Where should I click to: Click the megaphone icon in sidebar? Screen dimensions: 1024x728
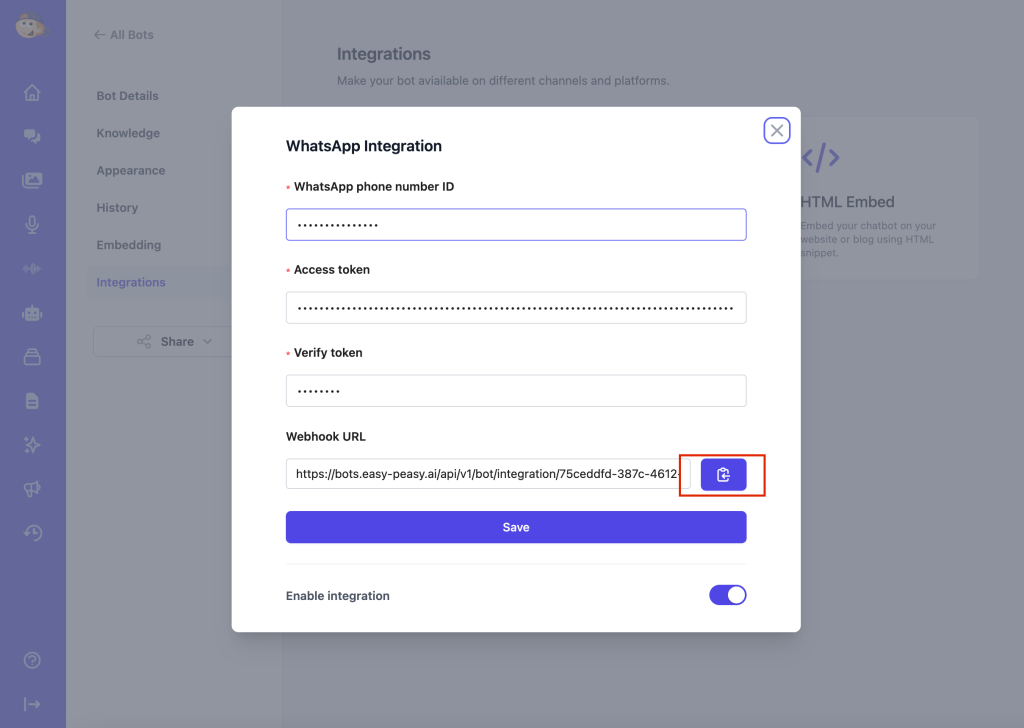pos(32,489)
